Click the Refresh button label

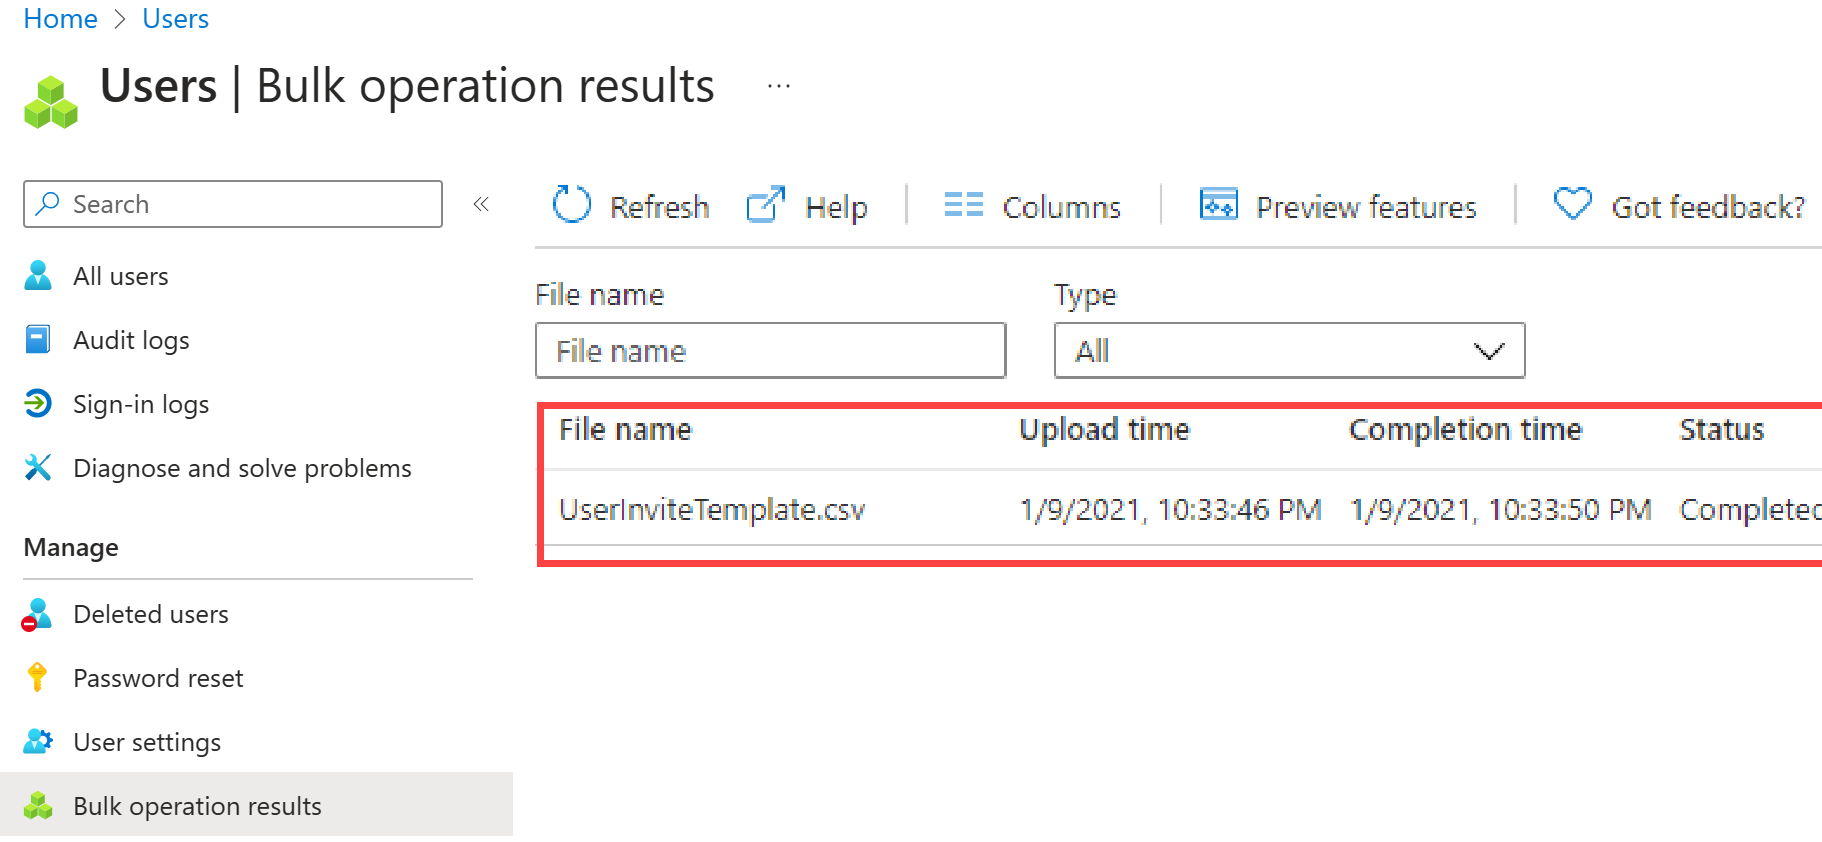pyautogui.click(x=660, y=207)
